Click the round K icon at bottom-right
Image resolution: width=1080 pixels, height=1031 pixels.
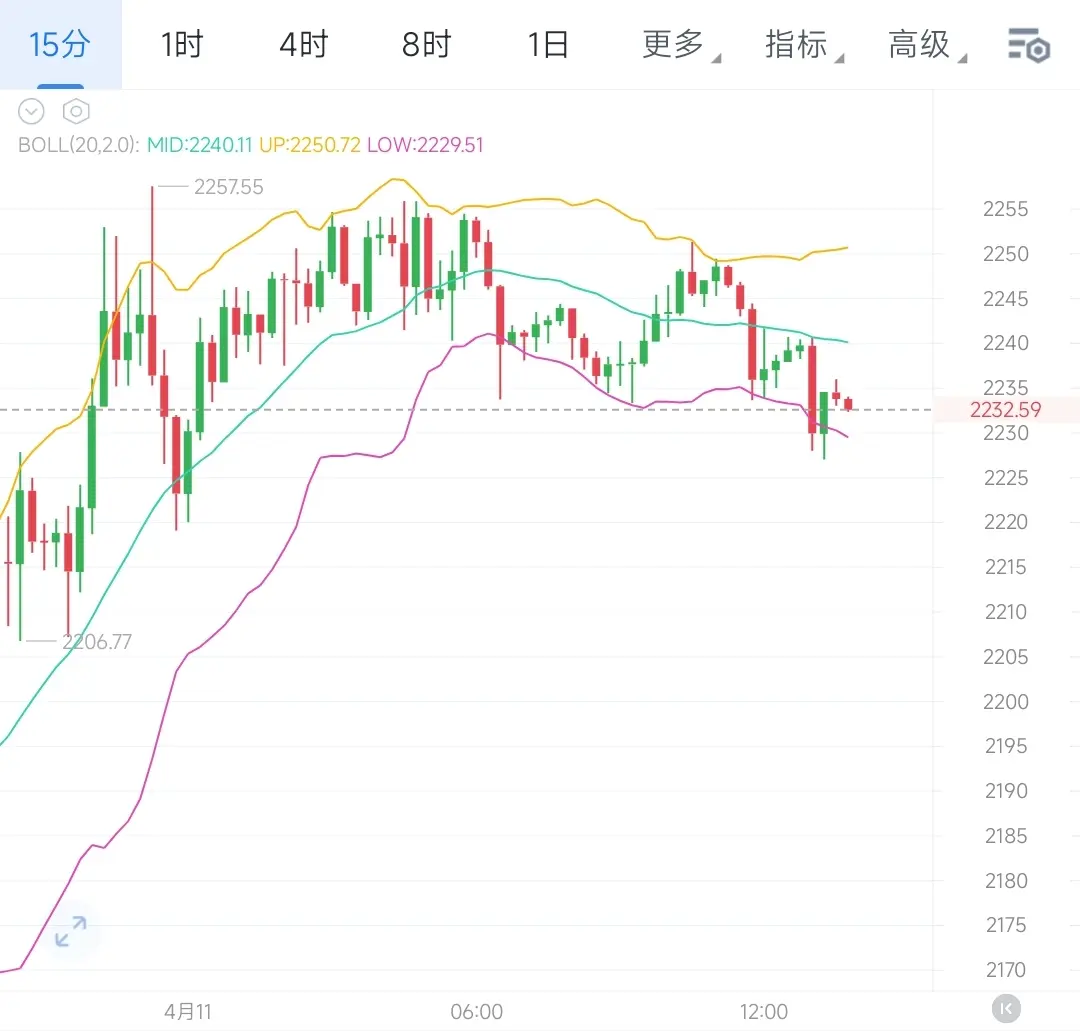point(1004,1007)
